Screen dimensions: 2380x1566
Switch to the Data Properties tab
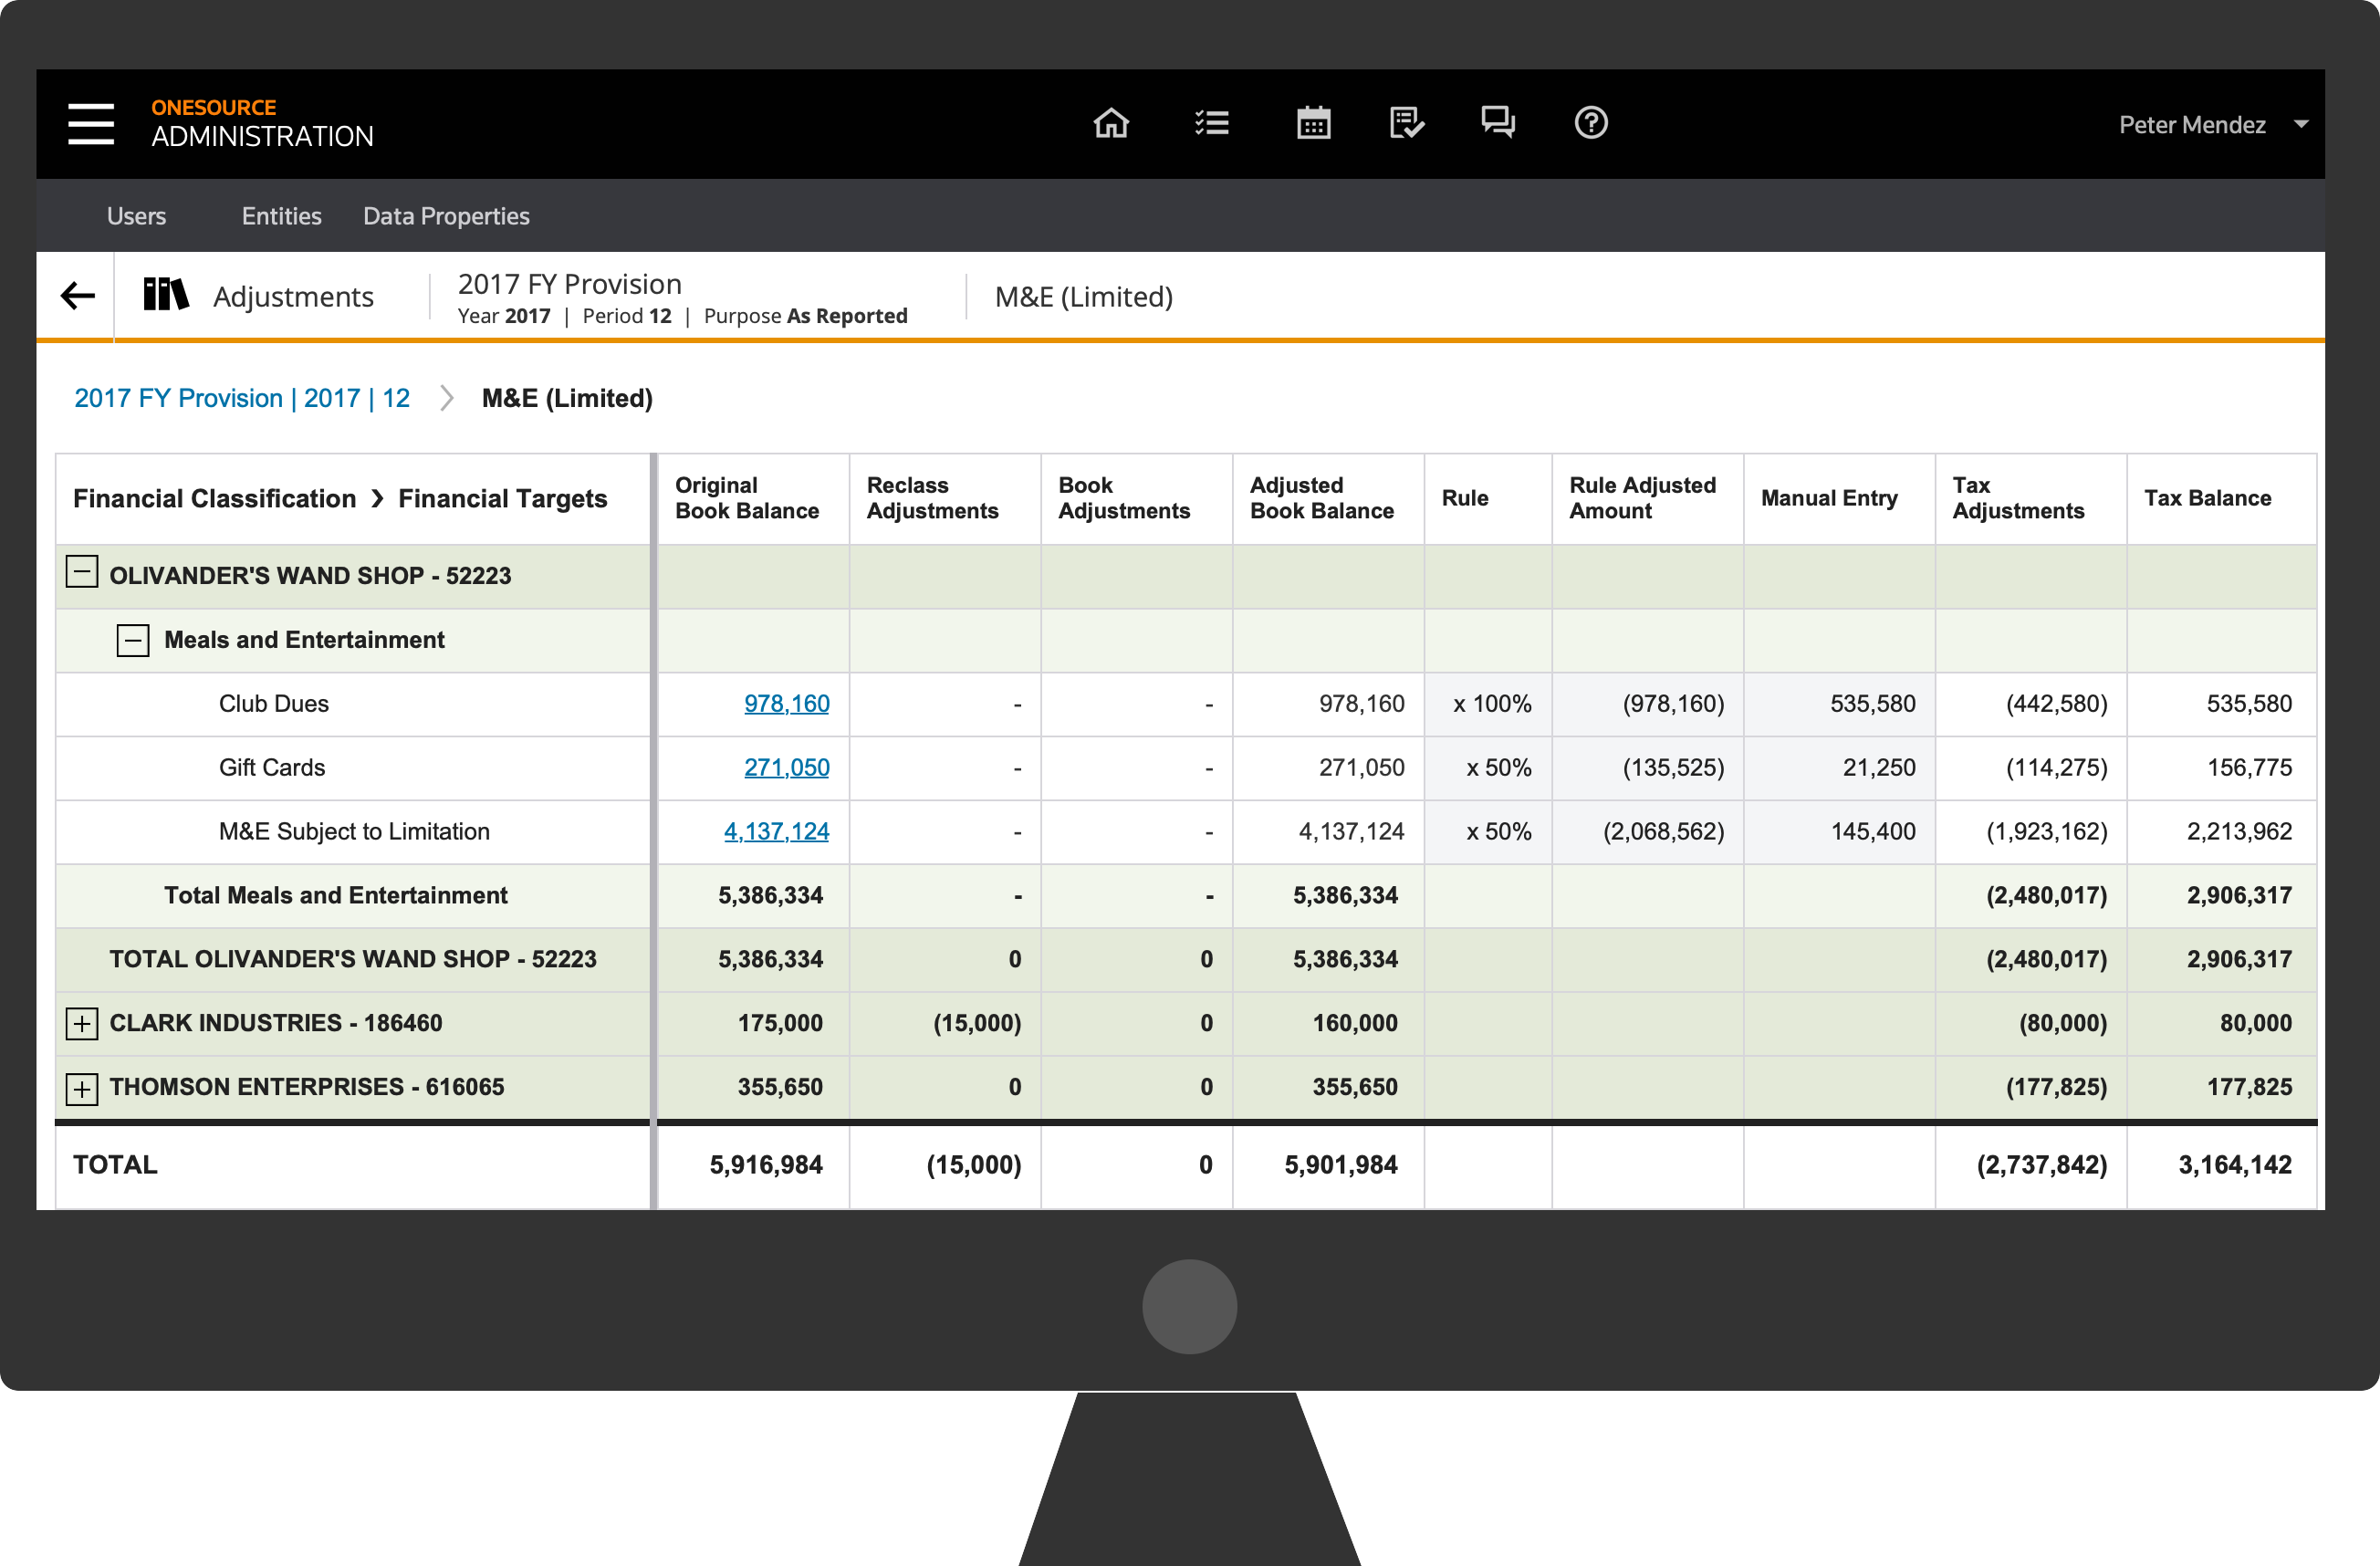click(446, 216)
